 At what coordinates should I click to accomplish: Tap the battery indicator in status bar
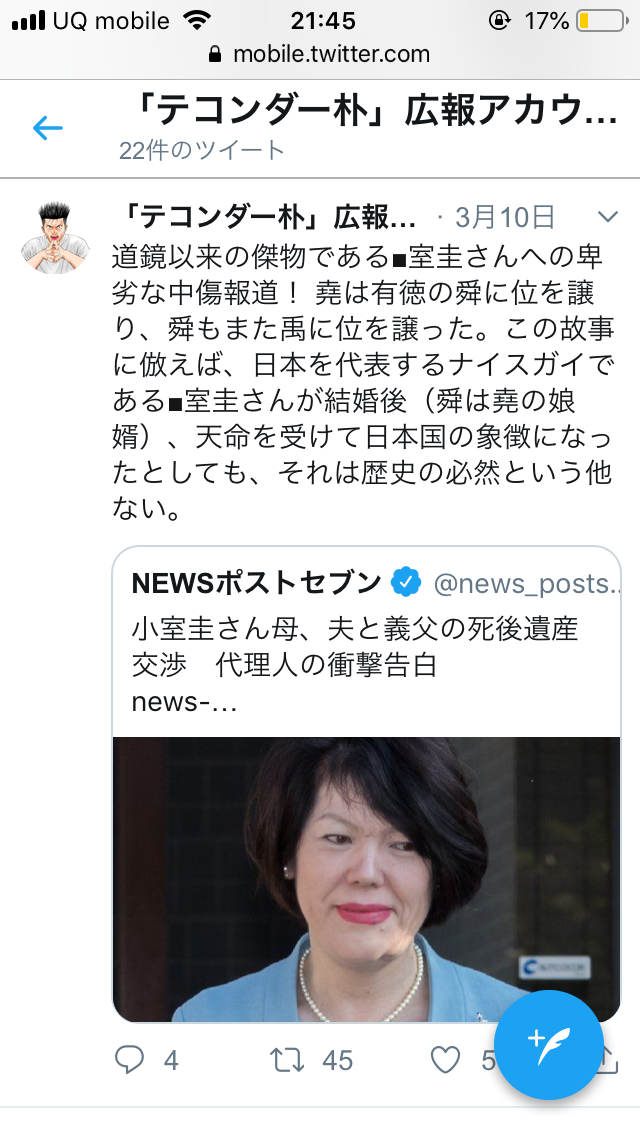click(602, 21)
